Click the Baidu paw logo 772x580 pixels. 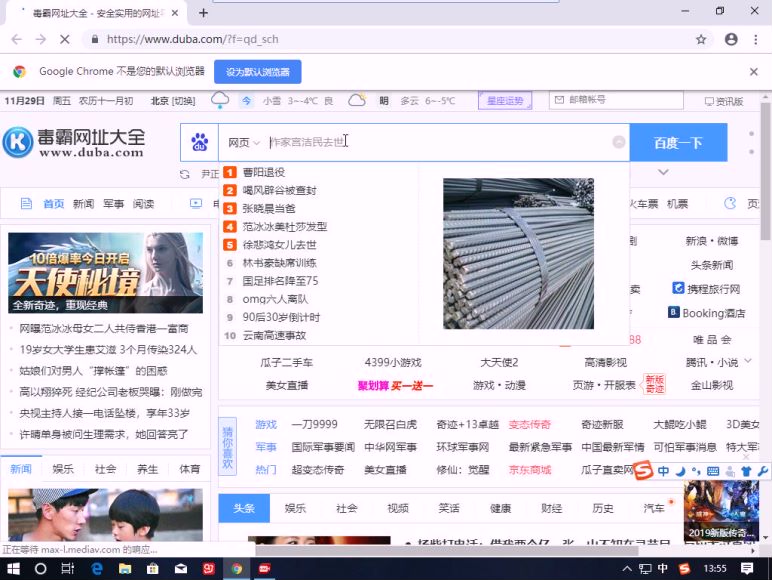tap(199, 142)
